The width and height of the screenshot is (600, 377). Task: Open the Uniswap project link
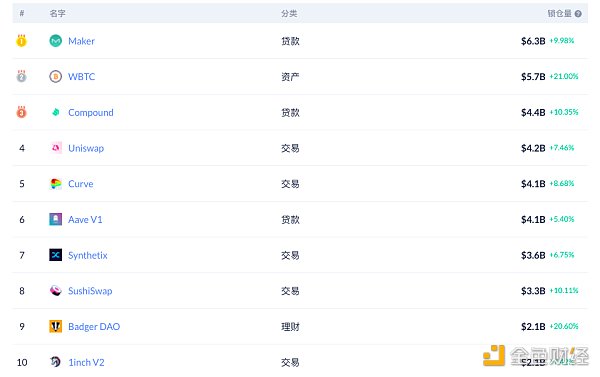click(x=86, y=148)
